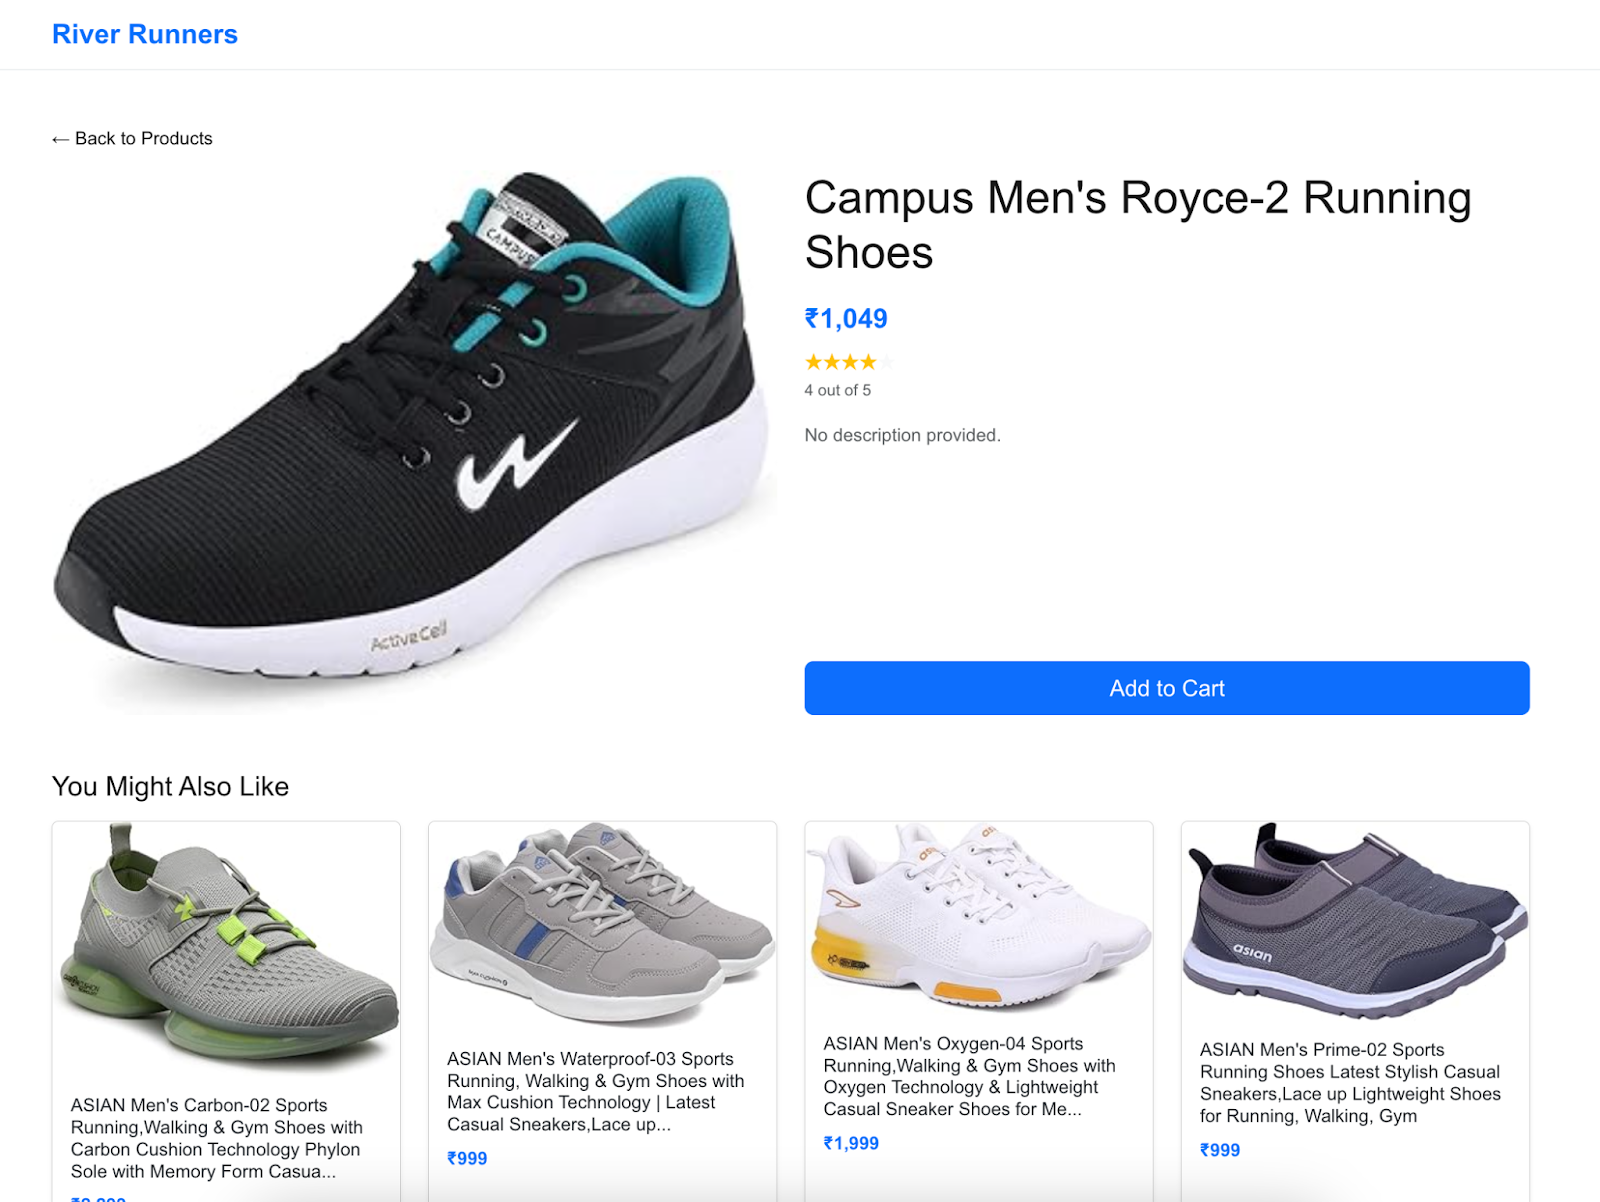The width and height of the screenshot is (1600, 1202).
Task: Open the ASIAN Men's Oxygen-04 Sports product title
Action: pos(970,1076)
